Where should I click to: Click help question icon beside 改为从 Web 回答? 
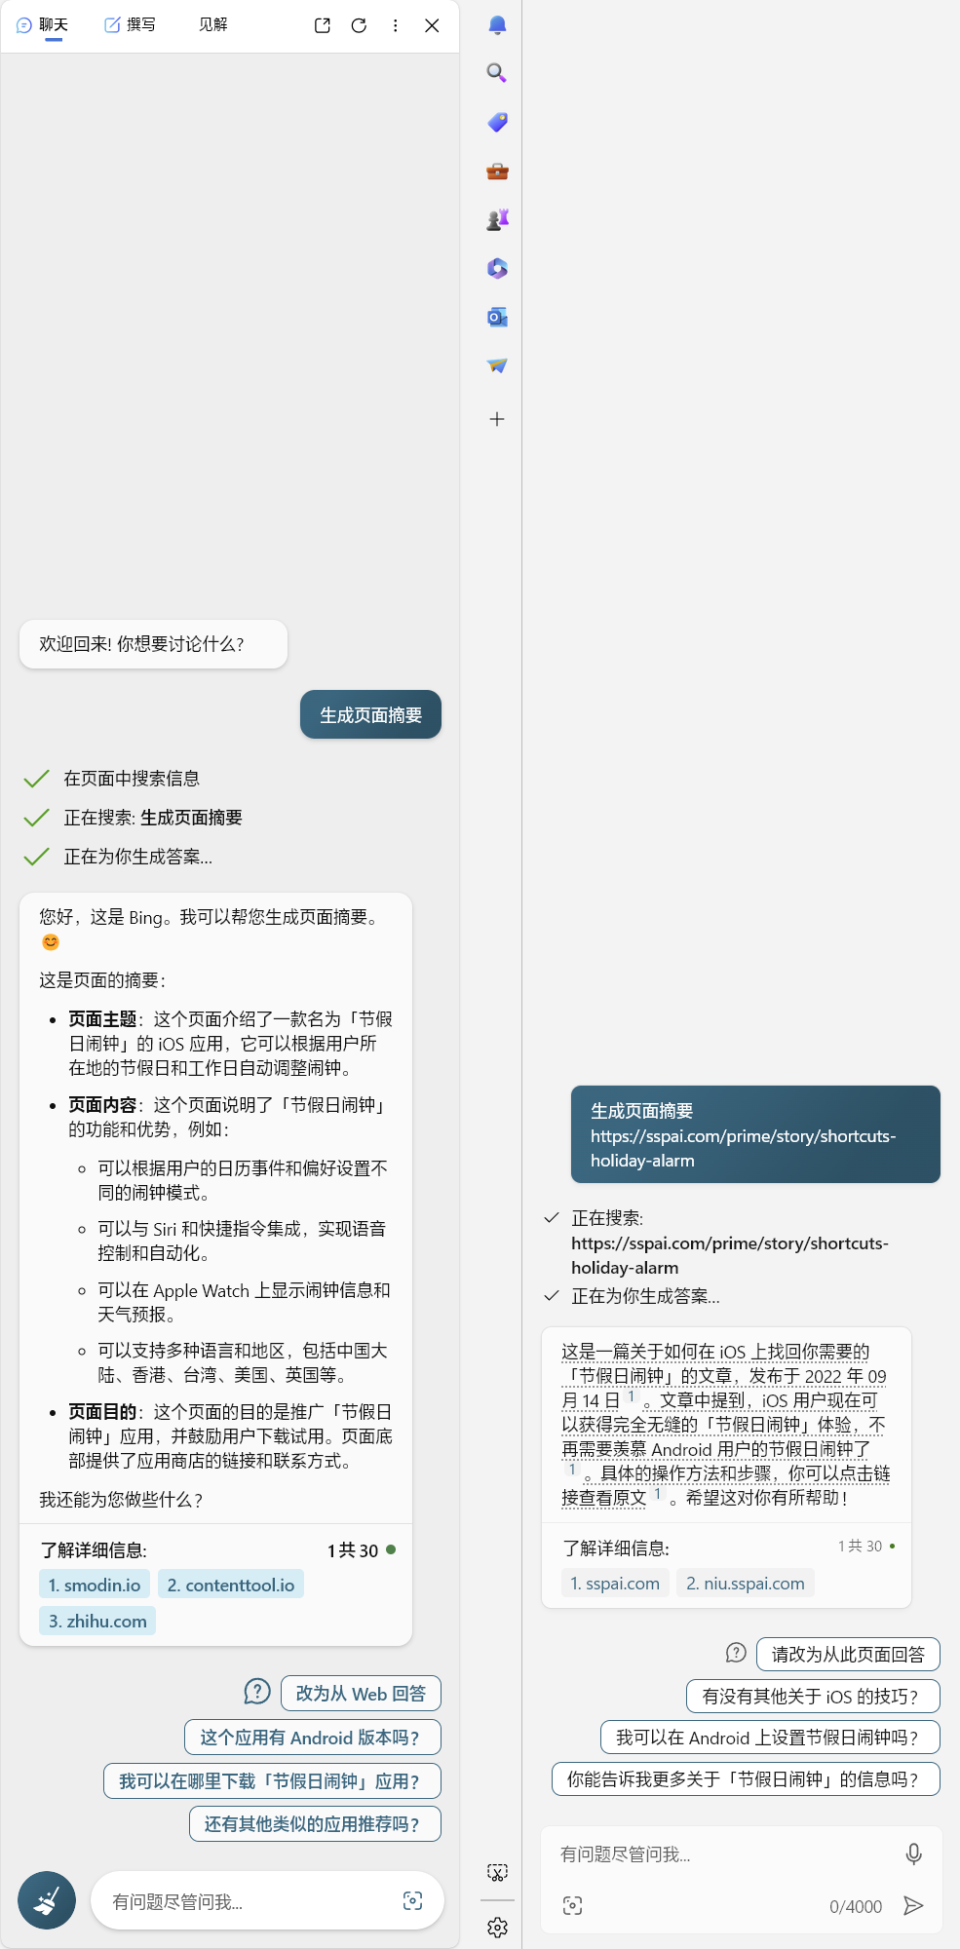pos(257,1691)
